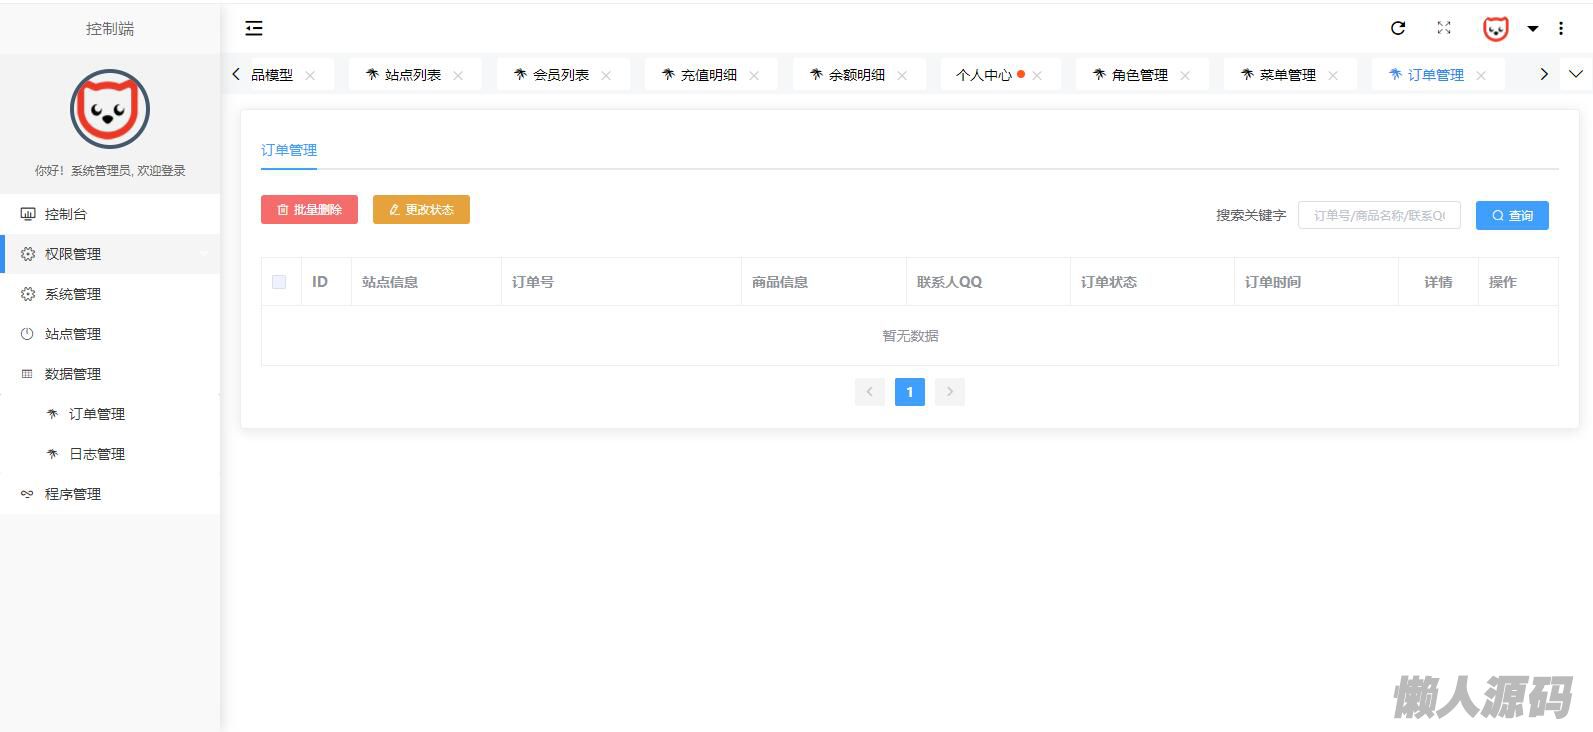This screenshot has height=732, width=1593.
Task: Click the cat avatar in the top bar
Action: point(1495,29)
